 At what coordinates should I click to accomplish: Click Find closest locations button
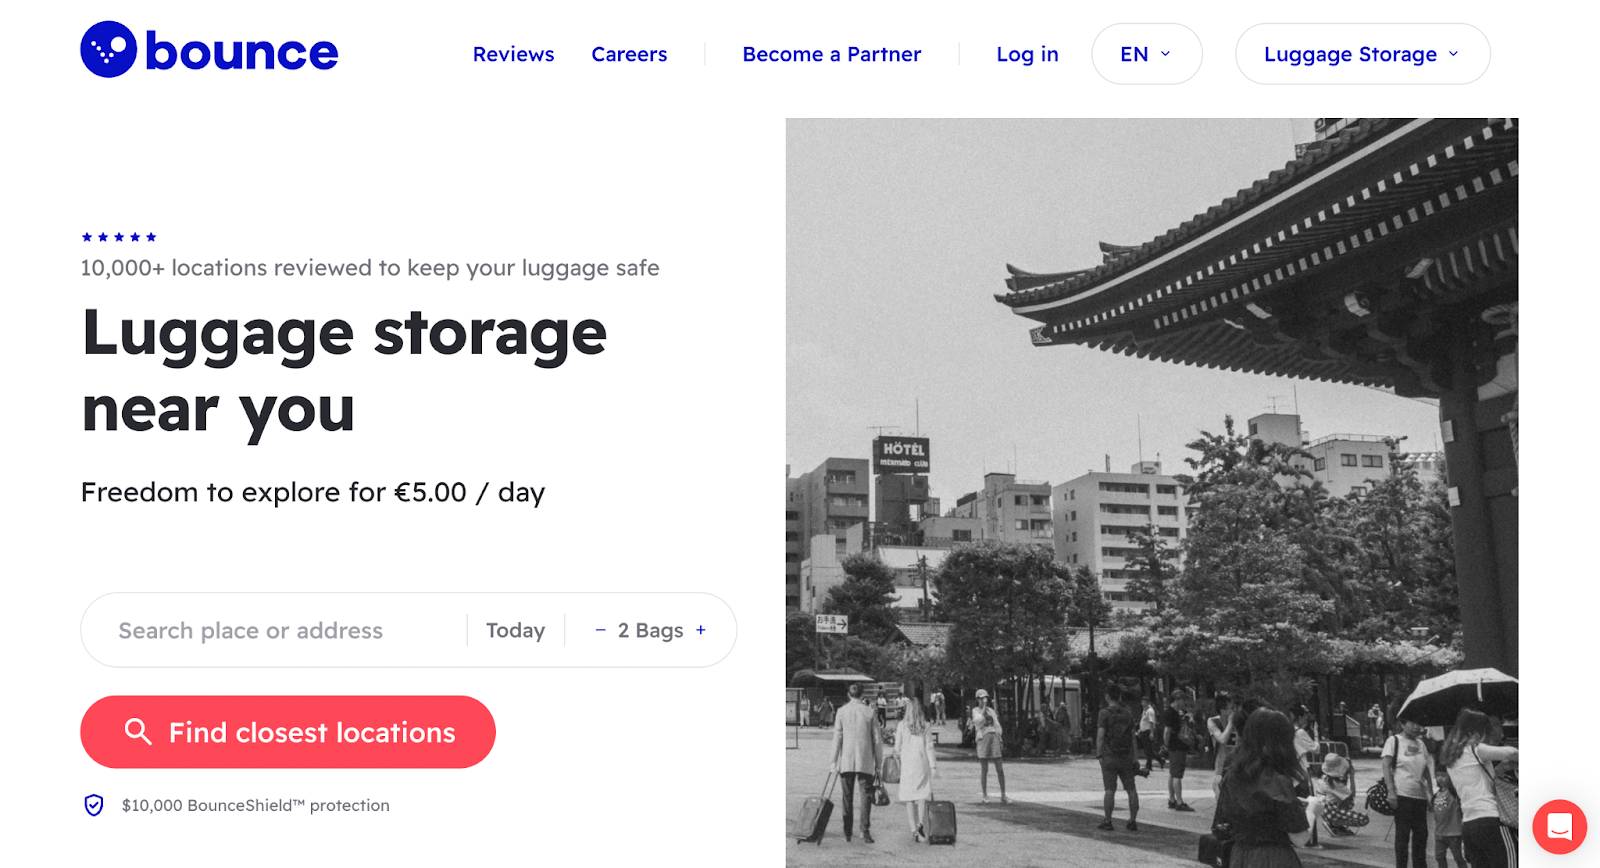[x=288, y=732]
